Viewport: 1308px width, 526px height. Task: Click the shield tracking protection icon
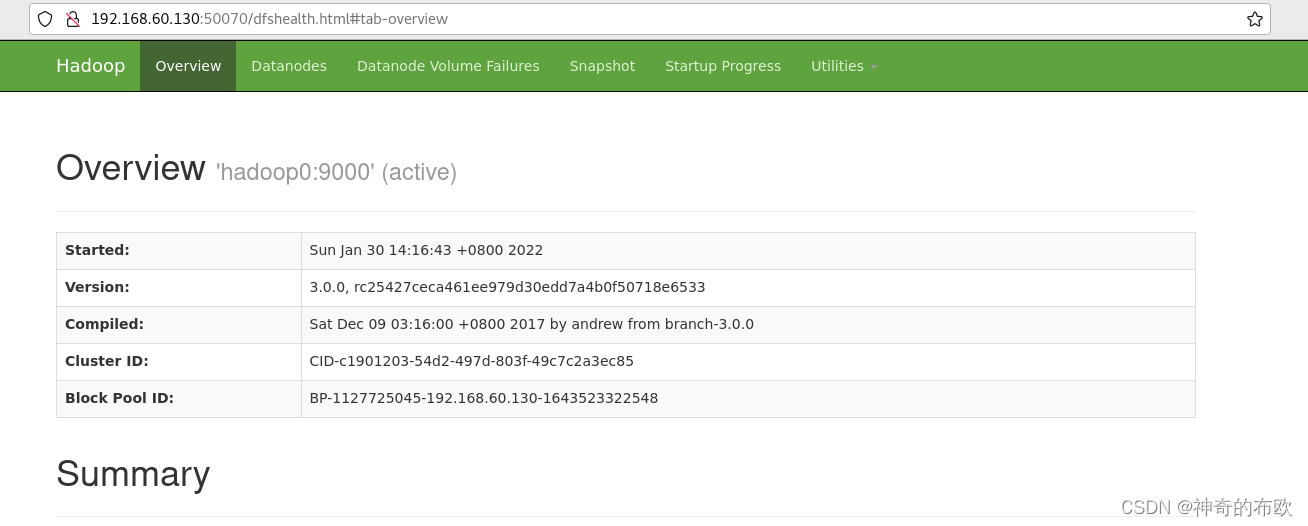pos(45,19)
